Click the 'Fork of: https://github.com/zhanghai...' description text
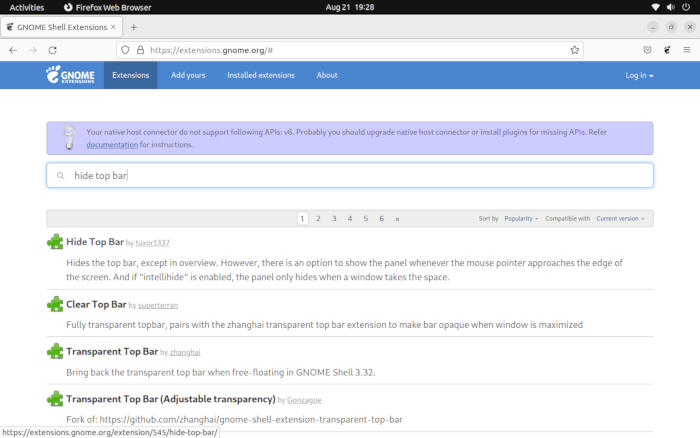The width and height of the screenshot is (700, 438). pos(234,419)
